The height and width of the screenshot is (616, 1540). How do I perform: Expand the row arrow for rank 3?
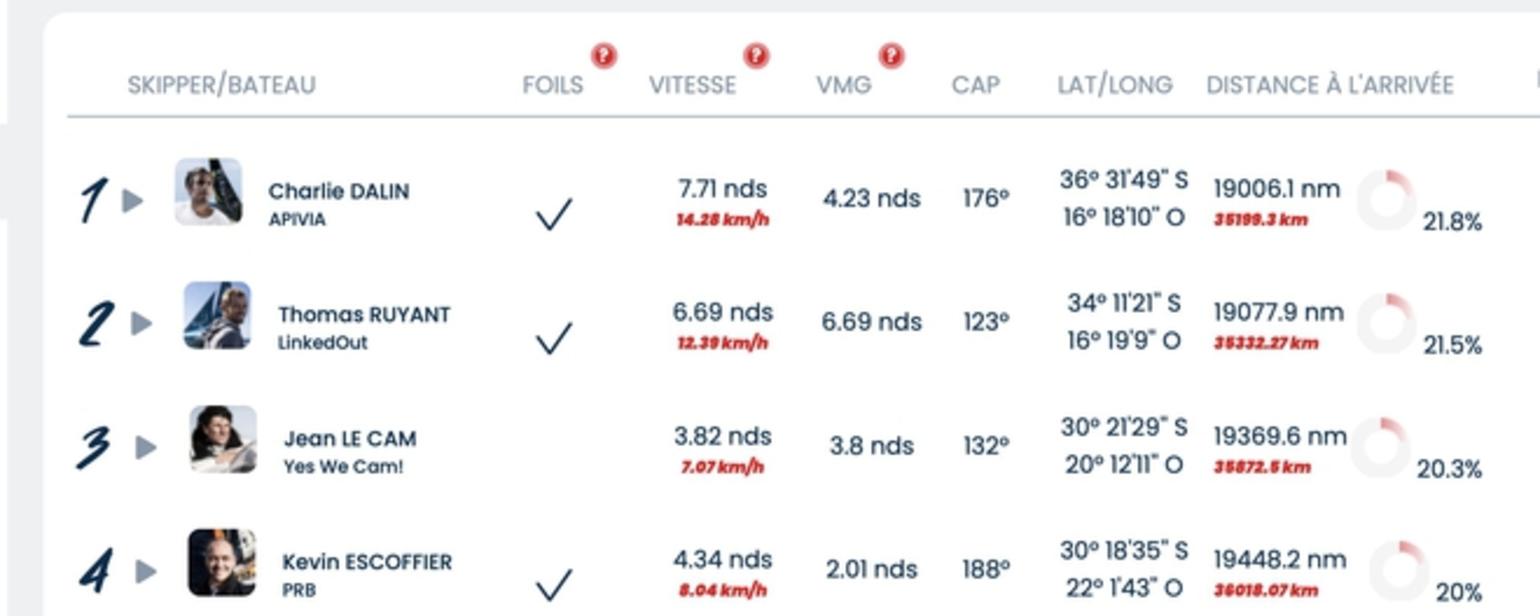(146, 447)
